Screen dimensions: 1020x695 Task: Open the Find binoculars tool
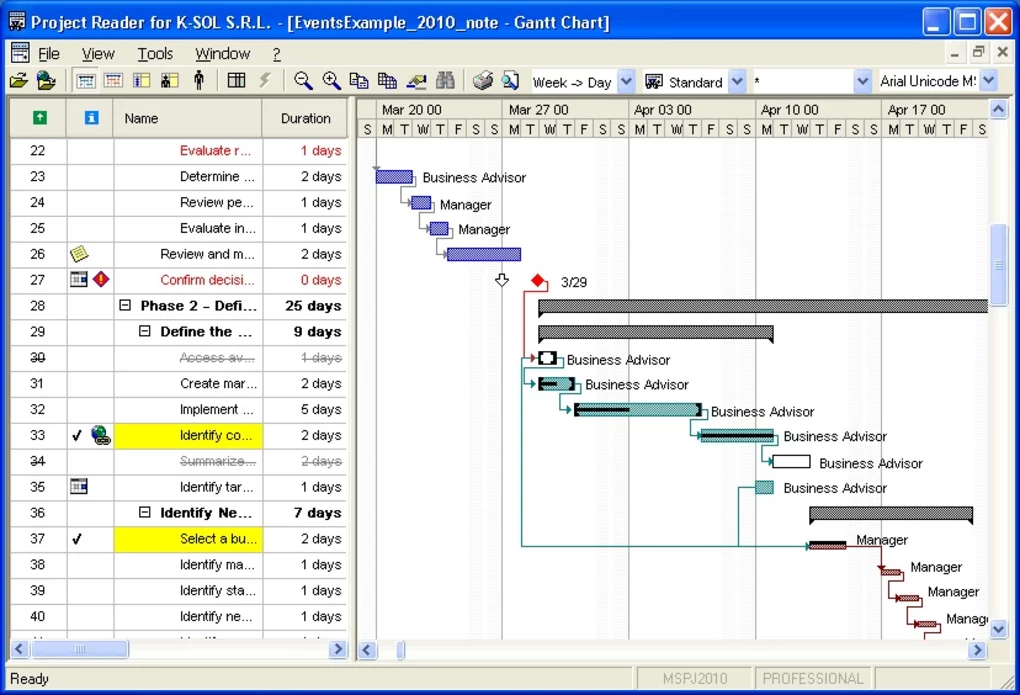445,81
